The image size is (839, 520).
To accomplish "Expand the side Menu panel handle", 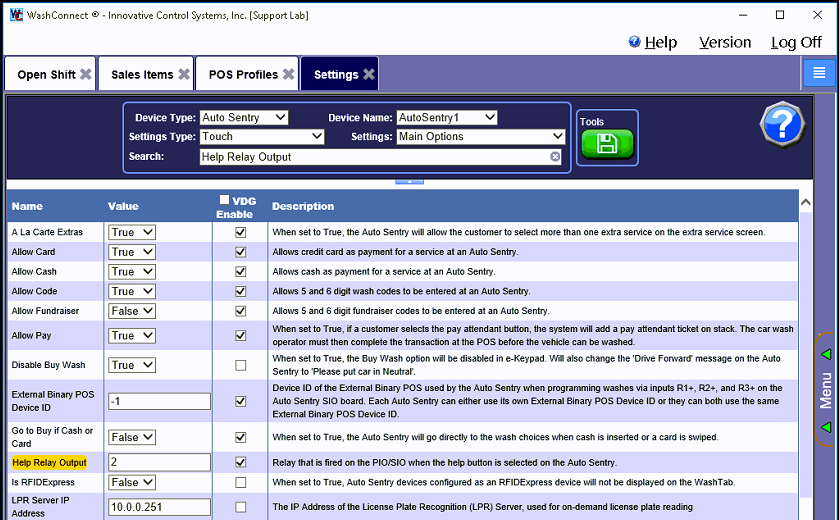I will [826, 390].
